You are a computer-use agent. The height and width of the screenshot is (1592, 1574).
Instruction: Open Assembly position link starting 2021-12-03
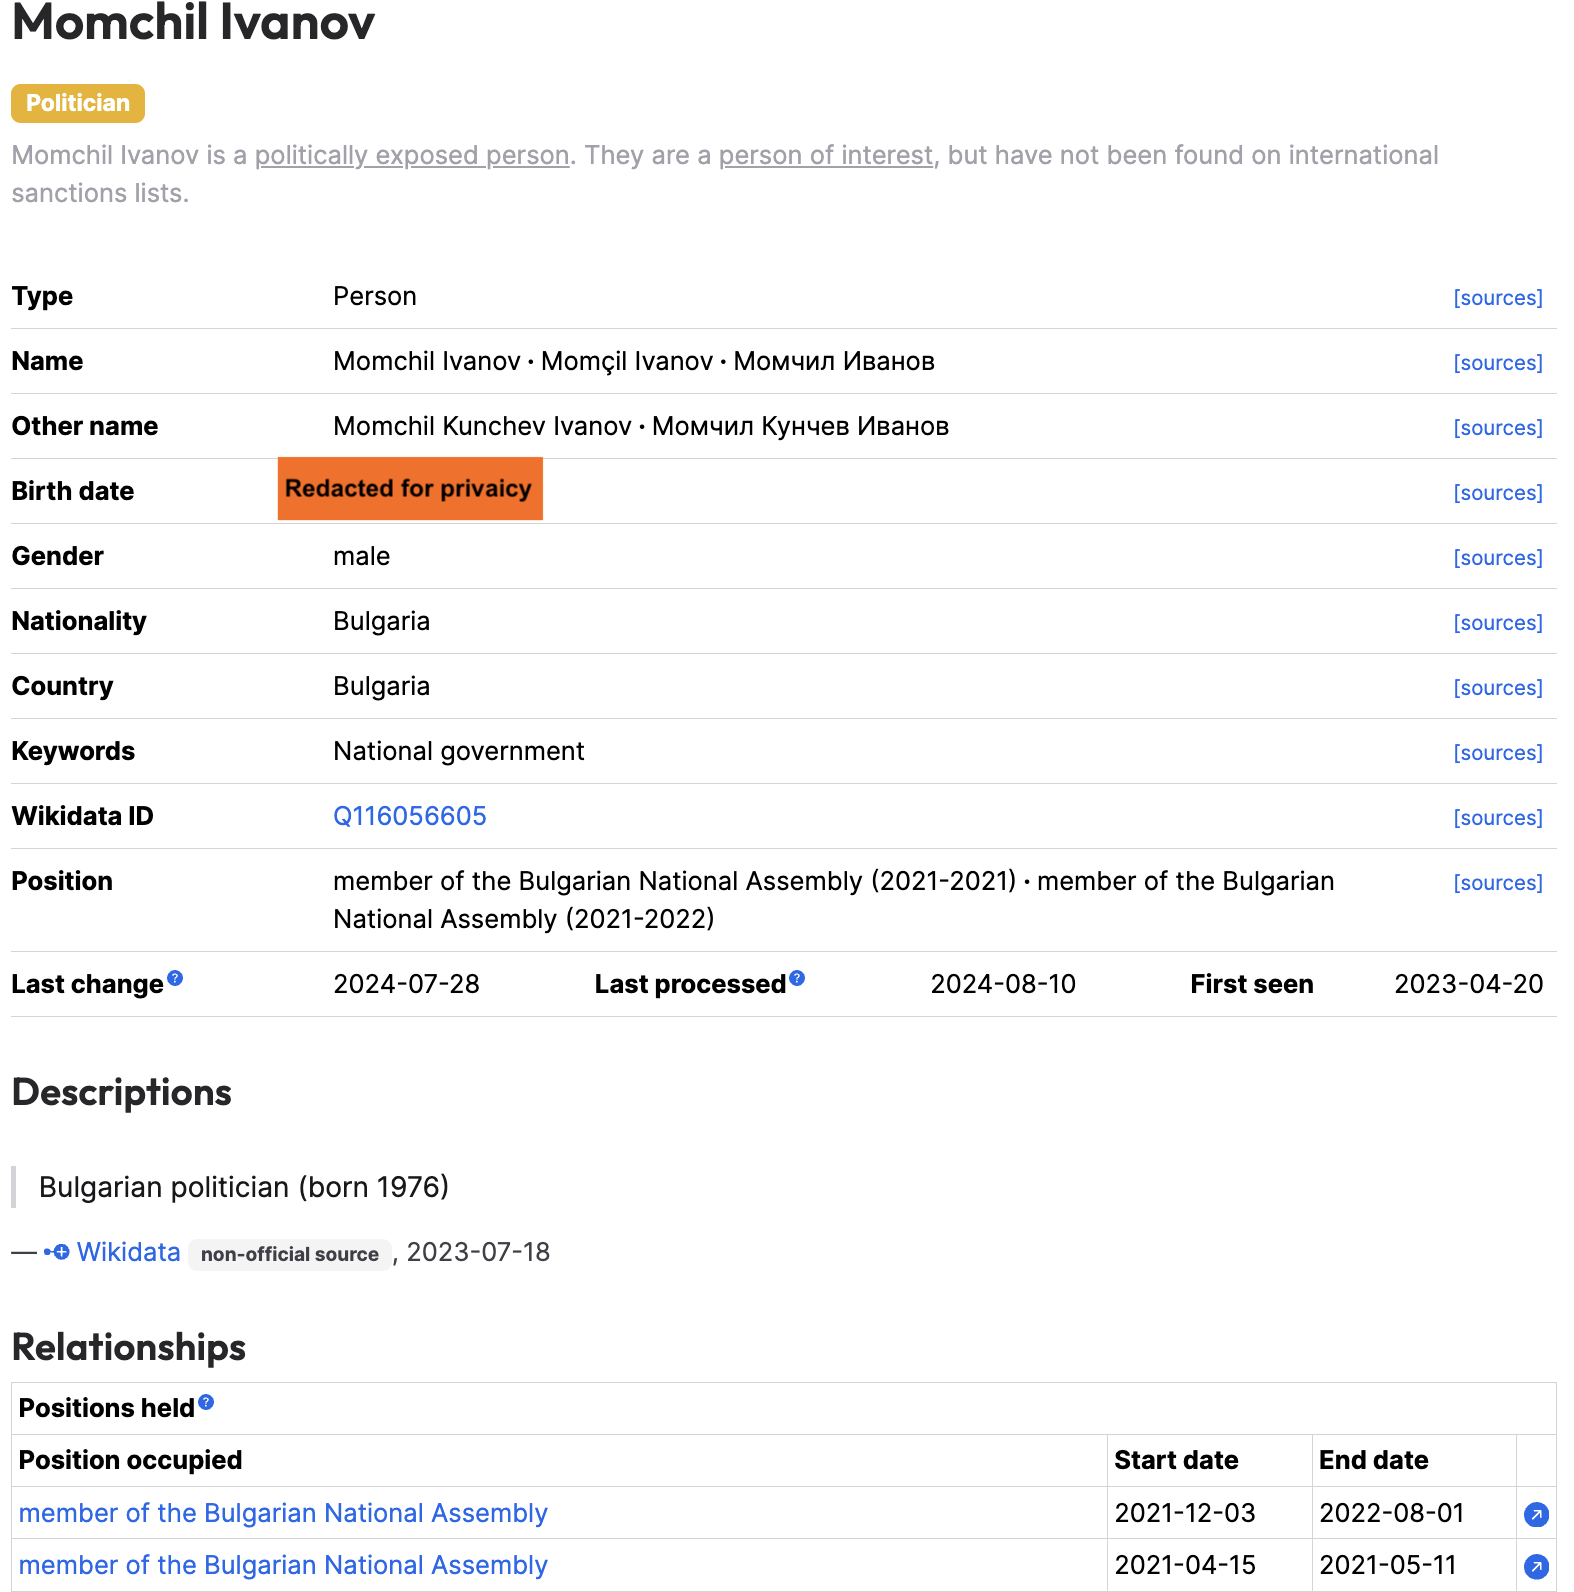[x=283, y=1513]
